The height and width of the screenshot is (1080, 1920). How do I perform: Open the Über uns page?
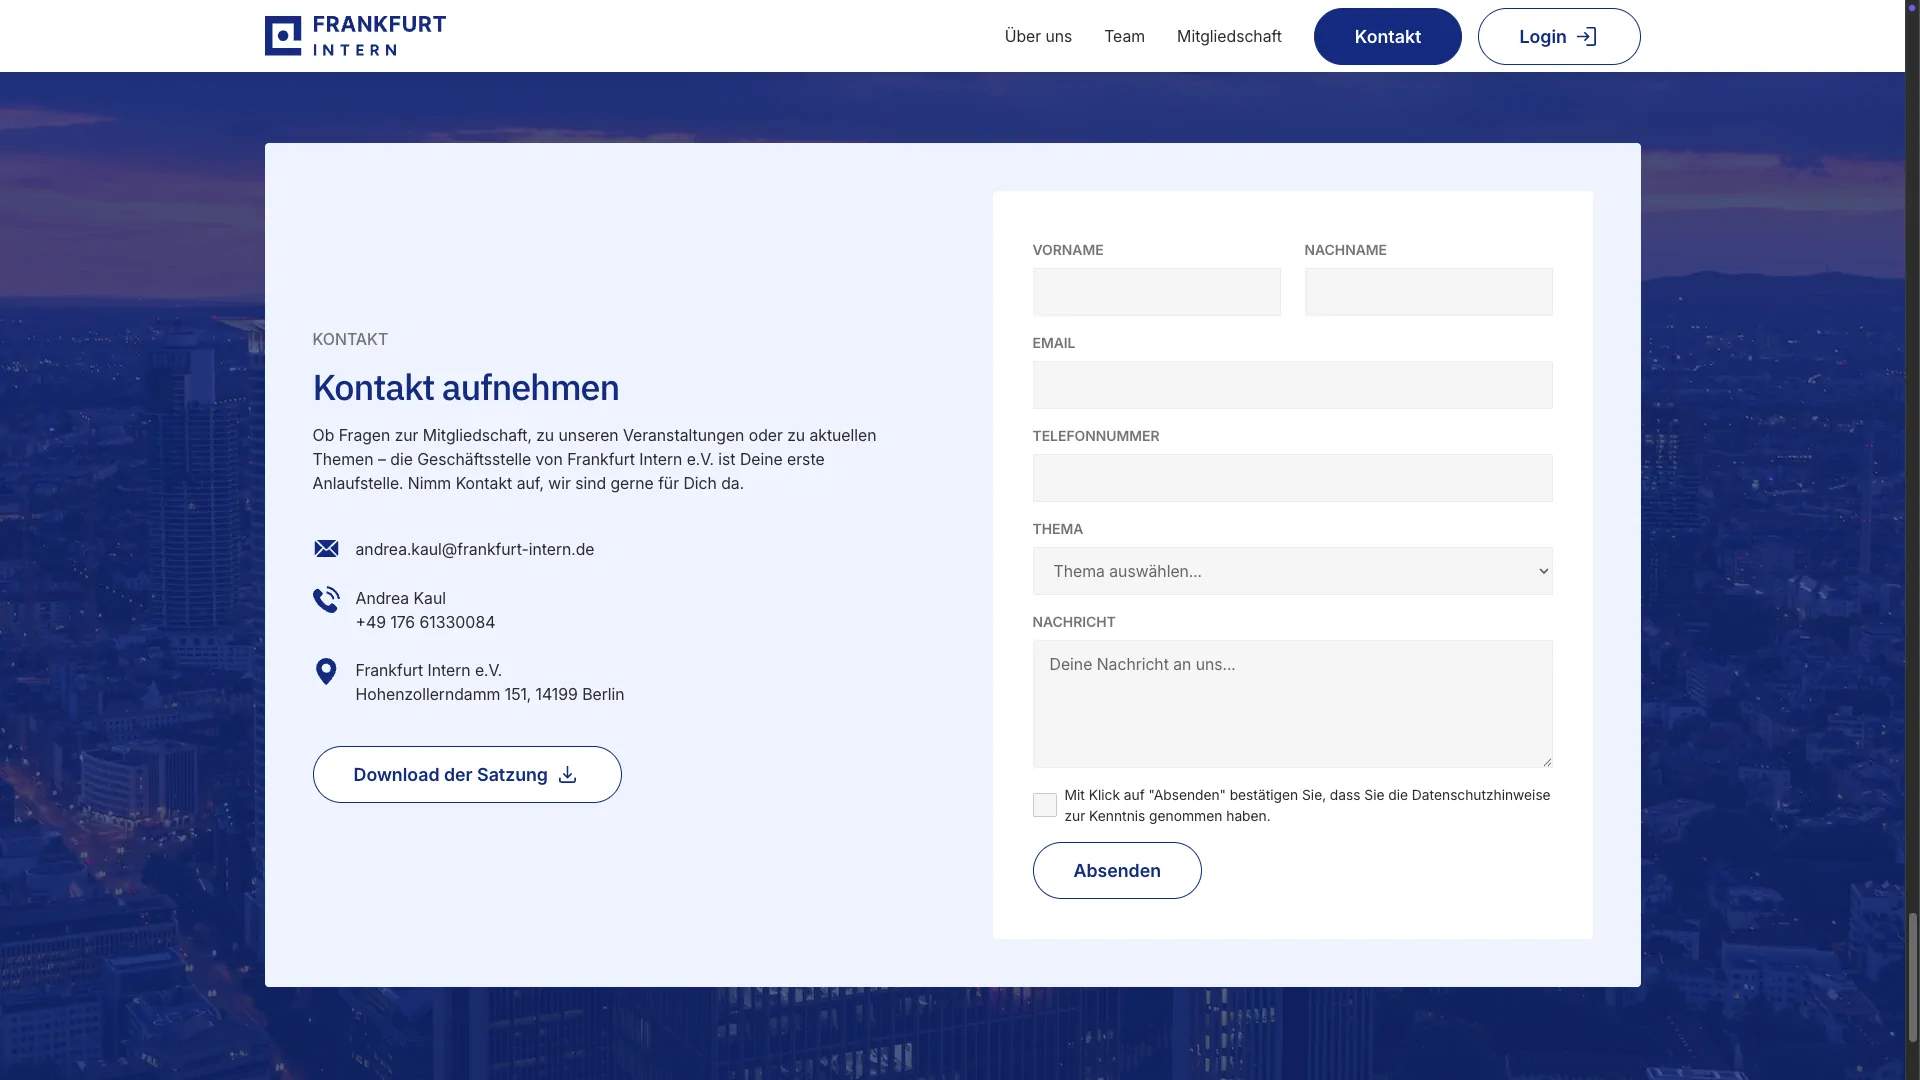click(x=1038, y=36)
